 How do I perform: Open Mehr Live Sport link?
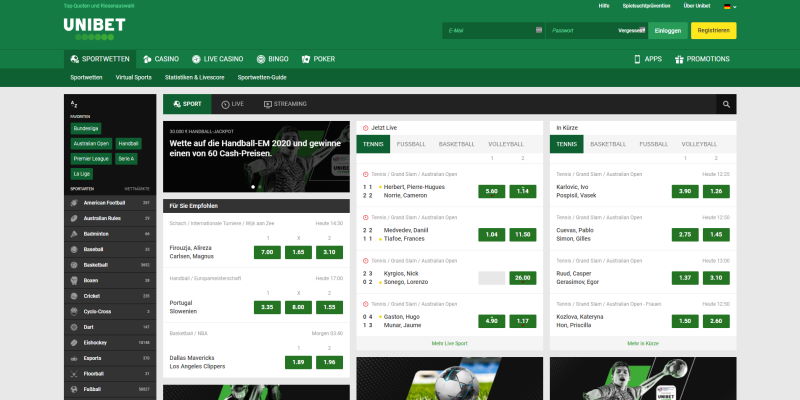[449, 343]
